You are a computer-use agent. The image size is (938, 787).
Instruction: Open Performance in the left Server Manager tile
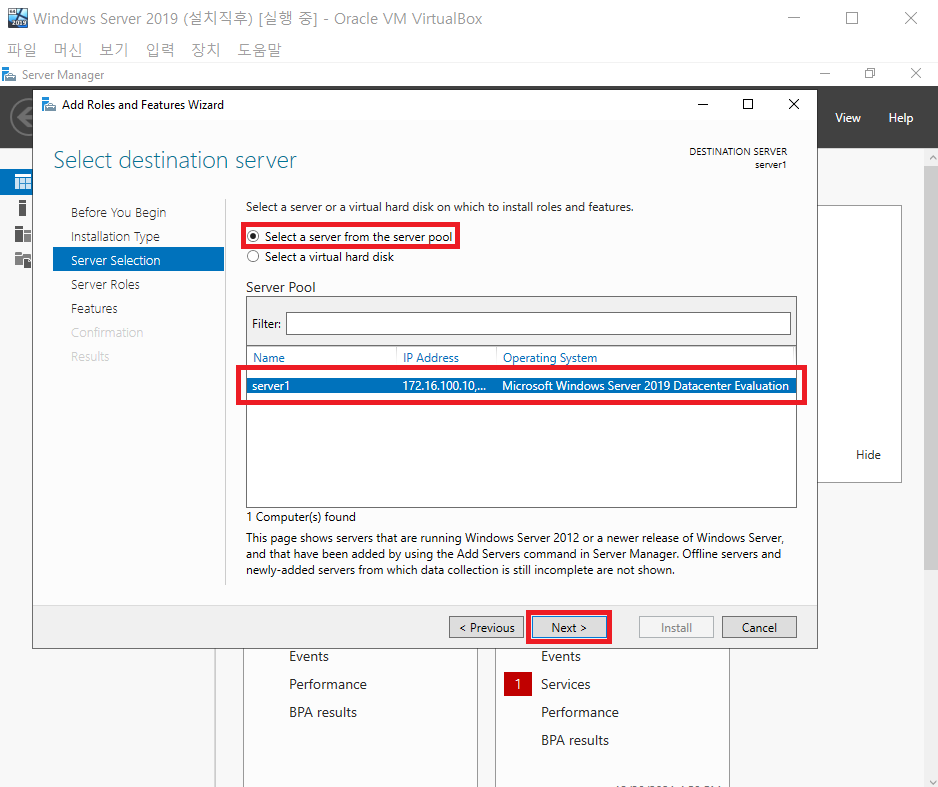click(328, 684)
